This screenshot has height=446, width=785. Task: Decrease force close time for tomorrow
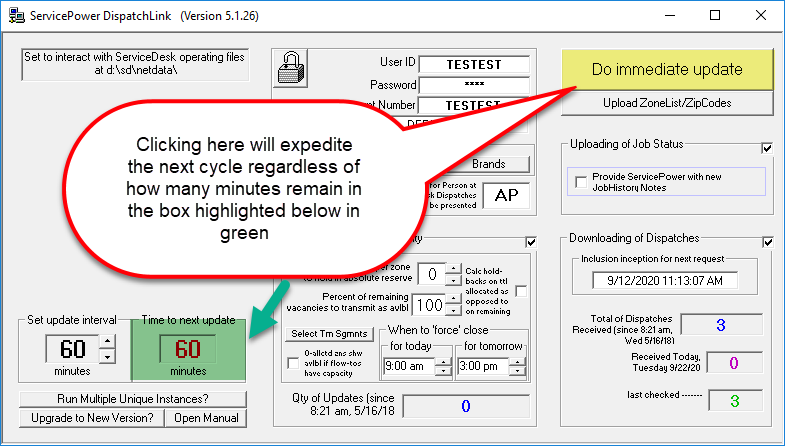[x=517, y=371]
